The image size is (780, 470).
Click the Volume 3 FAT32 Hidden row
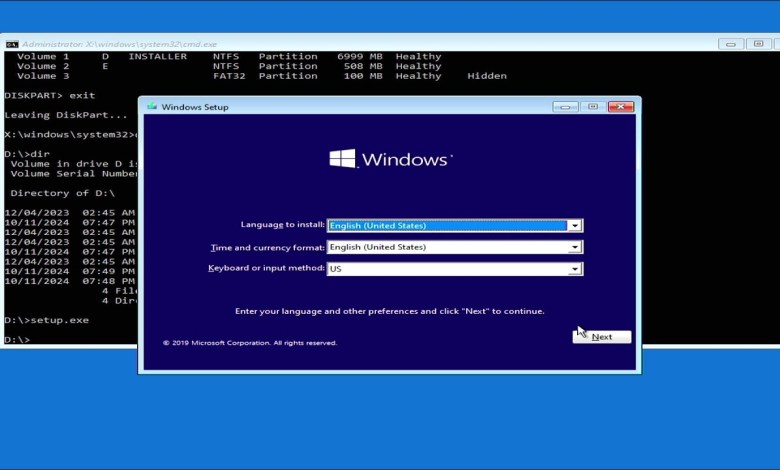(x=262, y=76)
